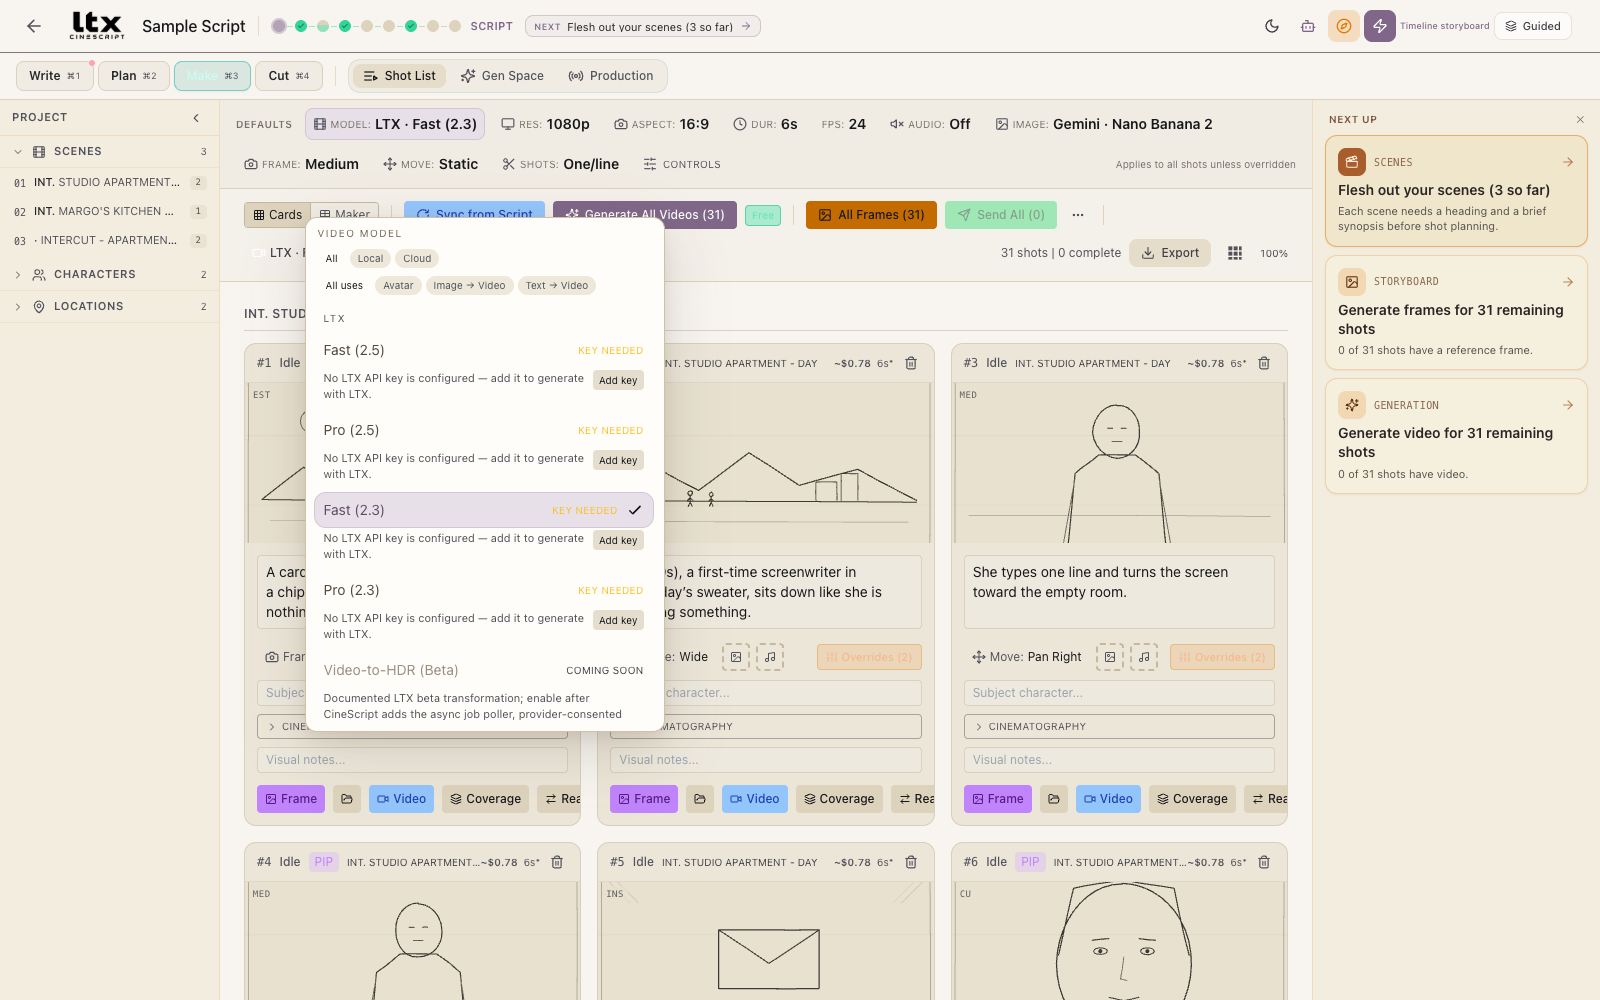
Task: Expand Cinematography in shot #3
Action: [x=1119, y=727]
